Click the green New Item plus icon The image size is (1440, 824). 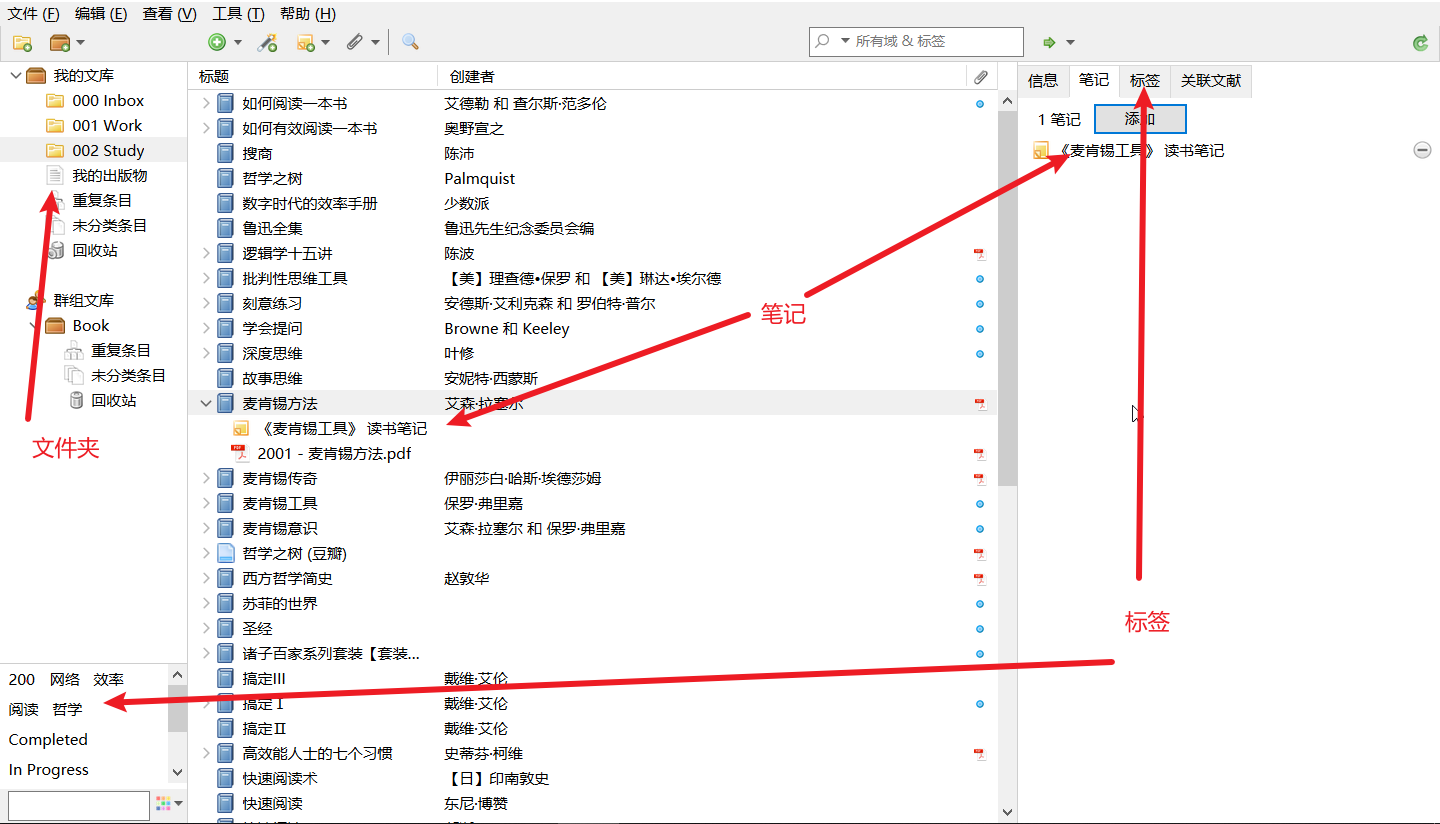point(217,42)
